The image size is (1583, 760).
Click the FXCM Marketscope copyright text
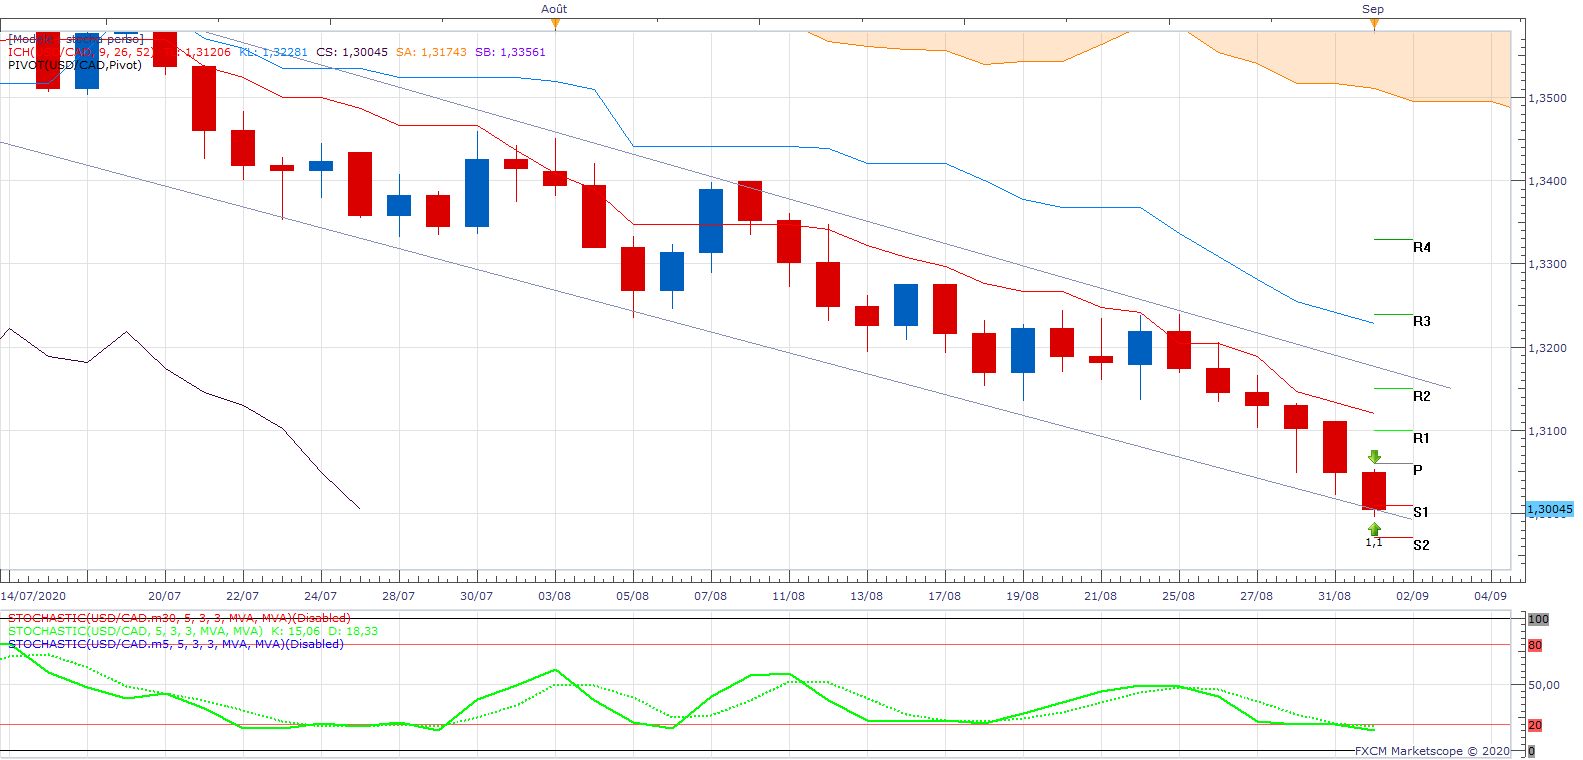click(x=1432, y=751)
